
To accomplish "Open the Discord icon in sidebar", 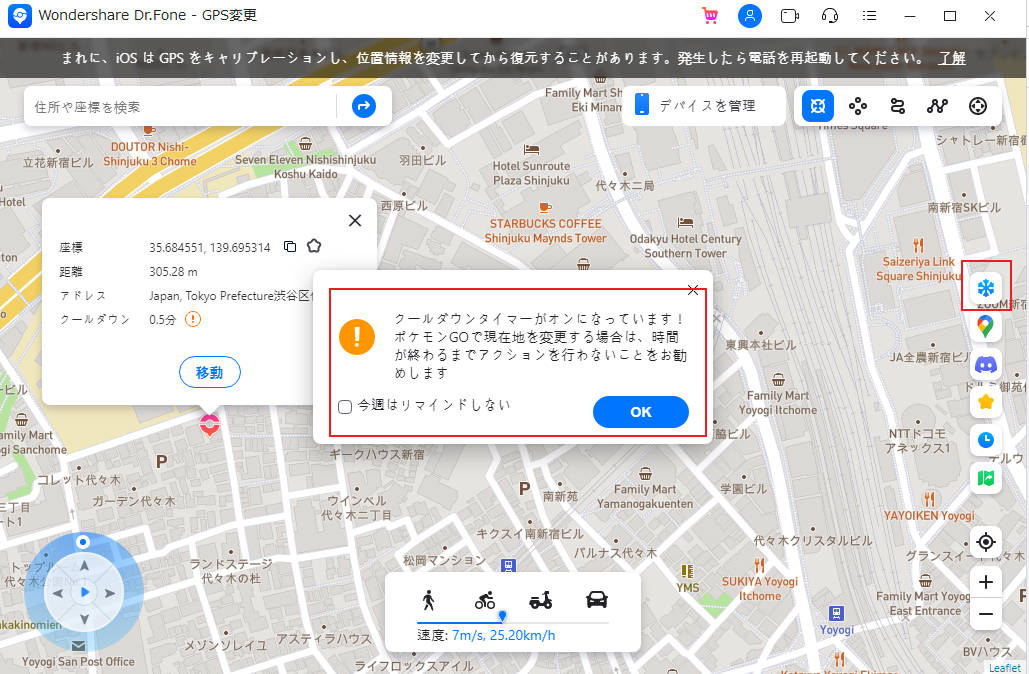I will point(986,364).
